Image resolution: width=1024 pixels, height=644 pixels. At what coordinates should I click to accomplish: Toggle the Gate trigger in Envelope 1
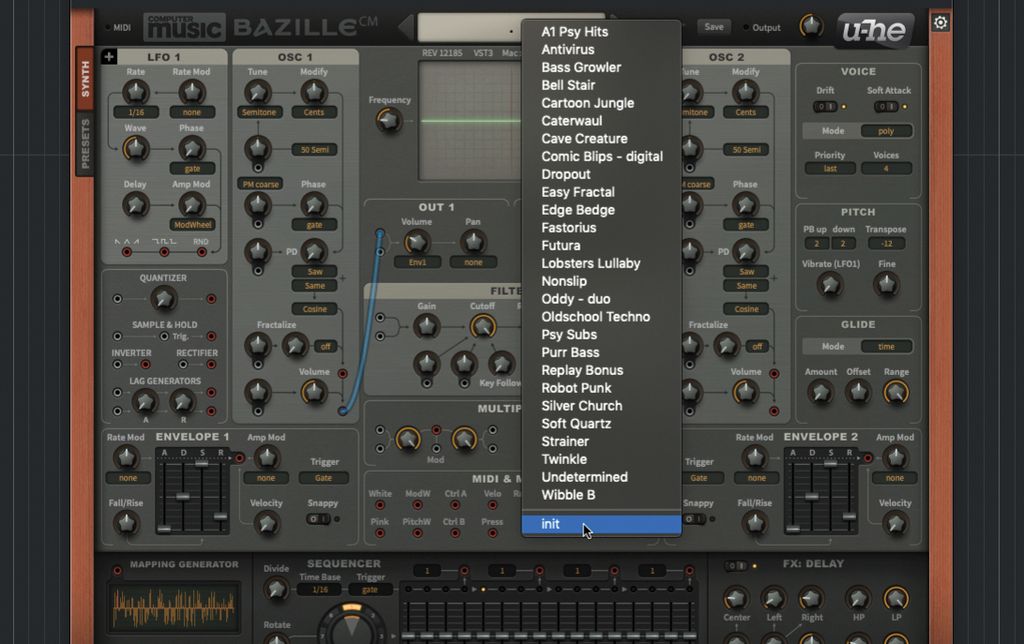tap(322, 478)
